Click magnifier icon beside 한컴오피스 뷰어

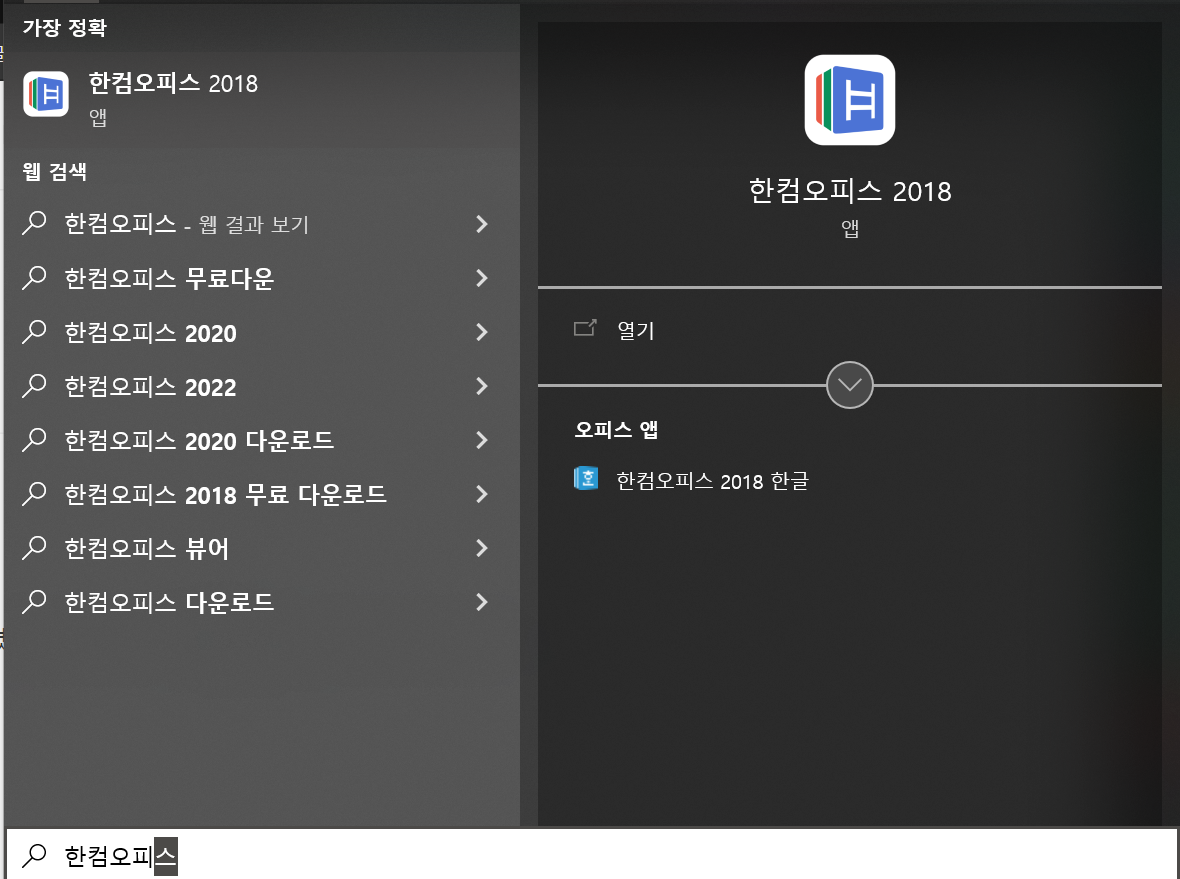point(35,548)
